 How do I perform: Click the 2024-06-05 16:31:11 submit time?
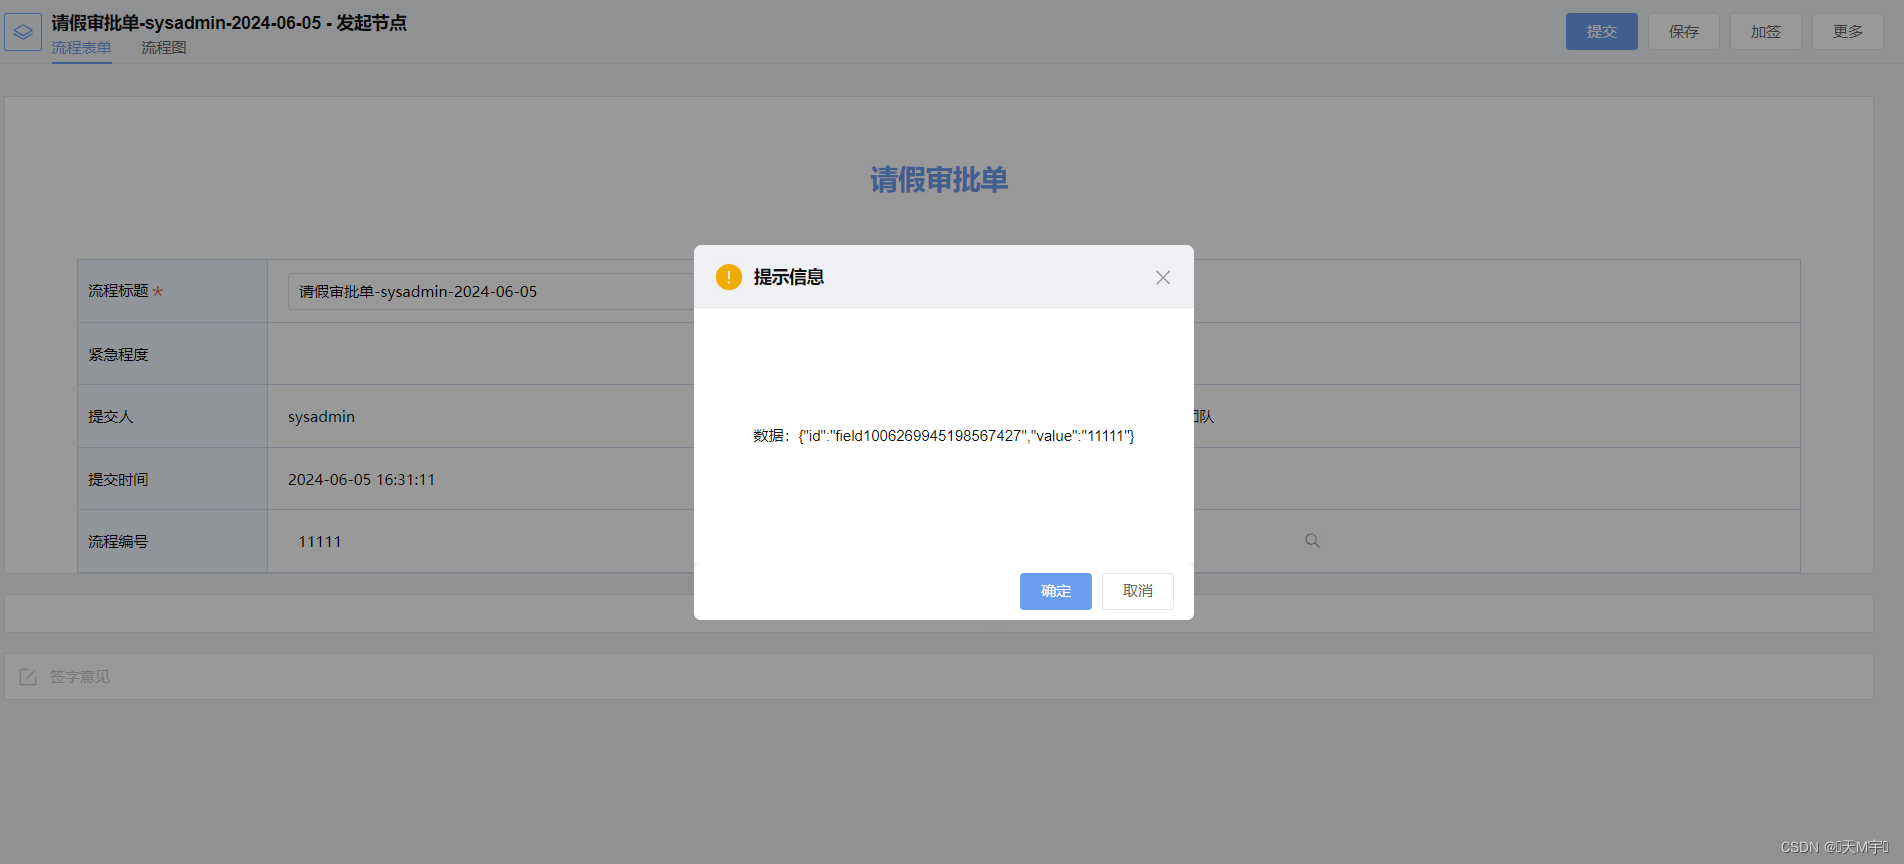(361, 480)
